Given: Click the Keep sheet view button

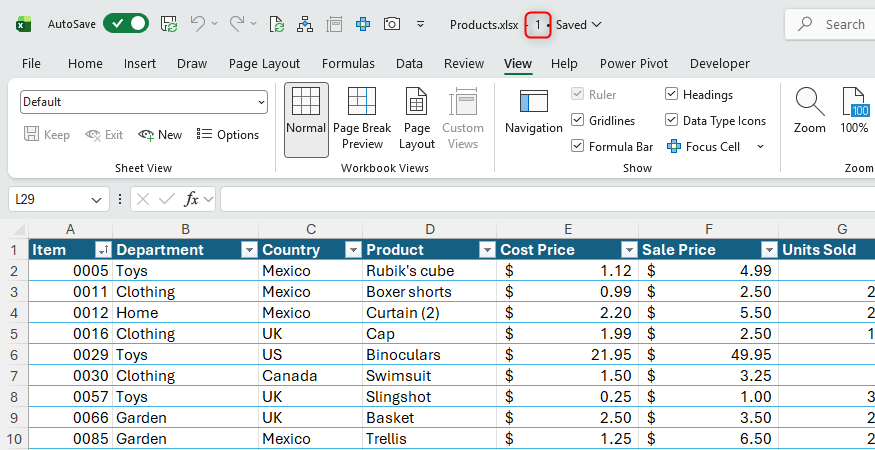Looking at the screenshot, I should (x=47, y=135).
